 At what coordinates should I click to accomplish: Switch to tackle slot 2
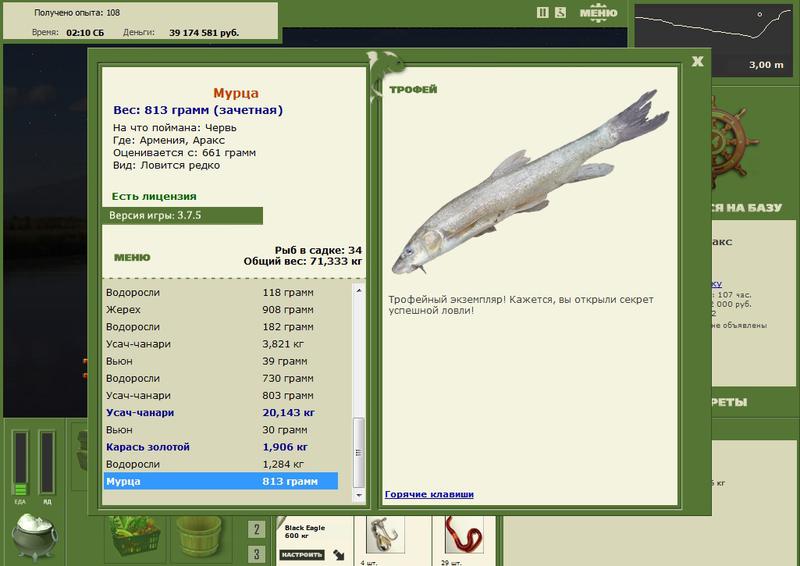point(257,530)
